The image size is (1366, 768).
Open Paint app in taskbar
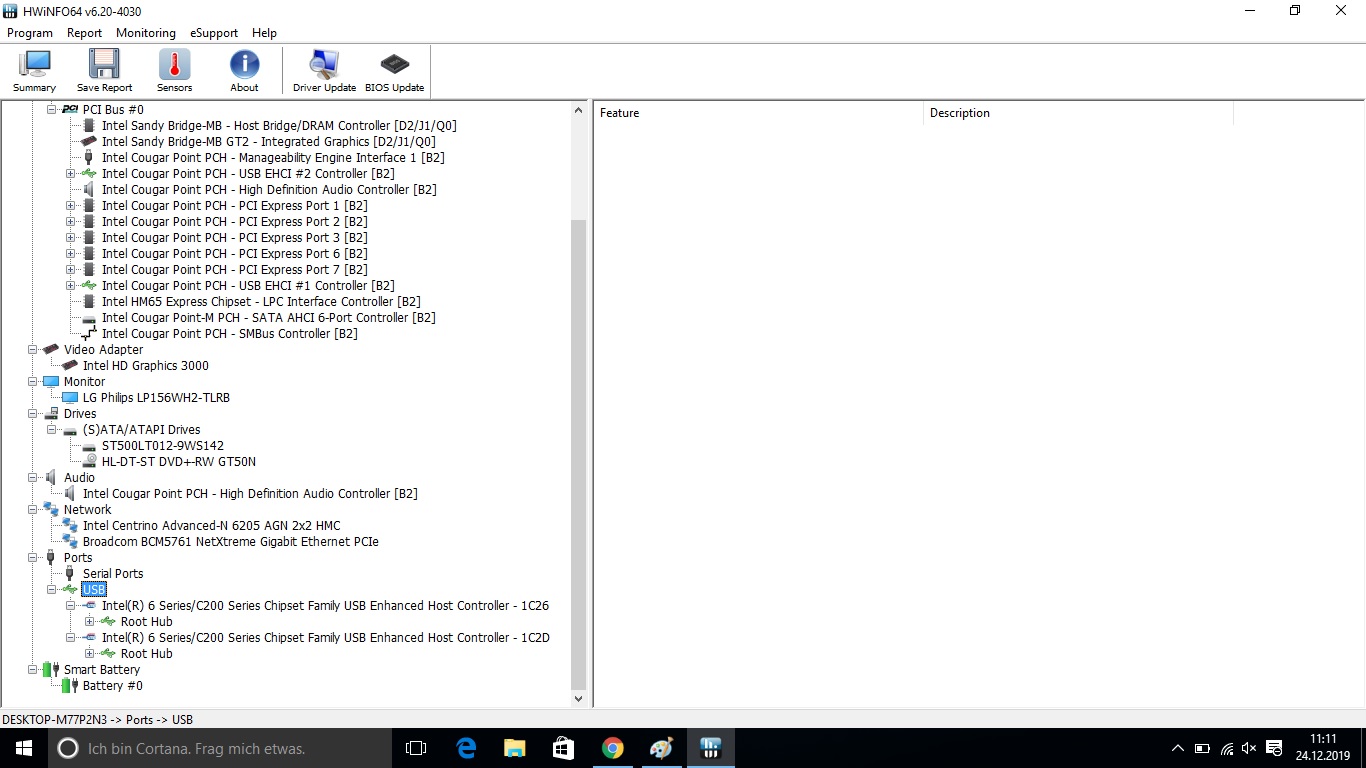(661, 748)
